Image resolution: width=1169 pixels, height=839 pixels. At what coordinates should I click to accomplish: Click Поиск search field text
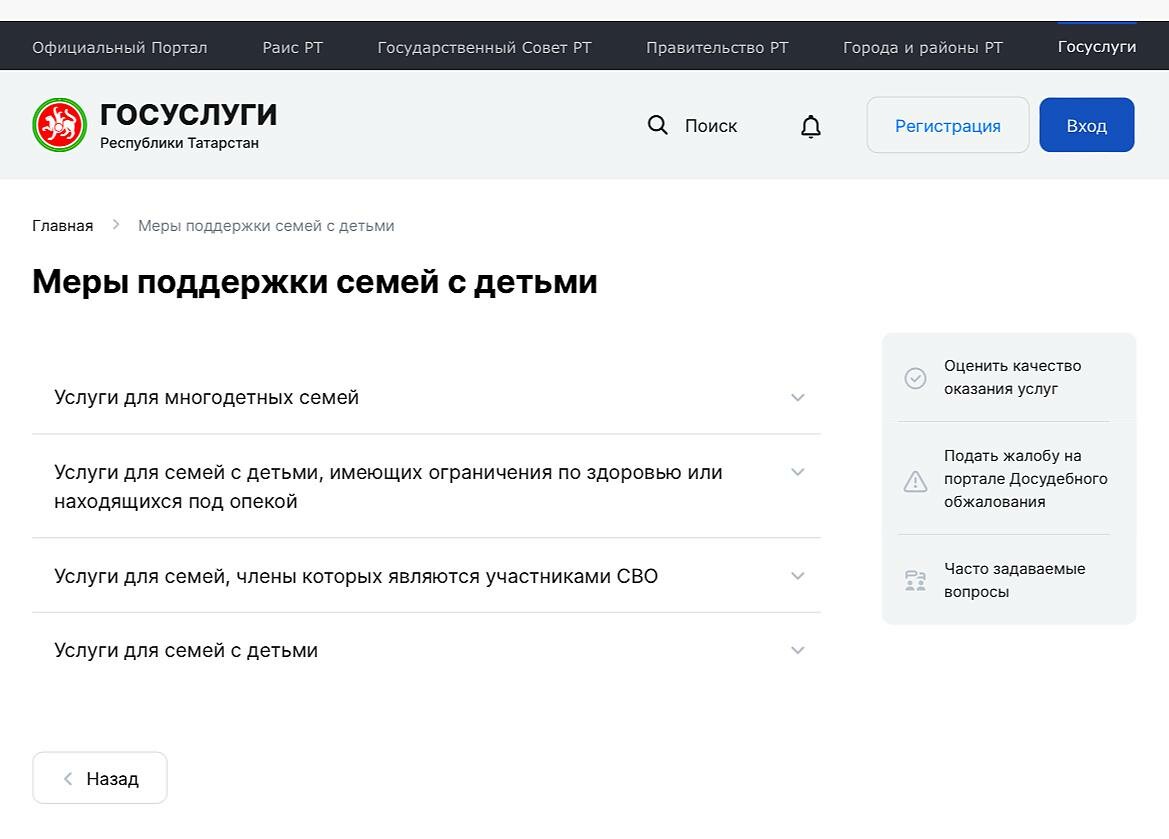pyautogui.click(x=710, y=126)
